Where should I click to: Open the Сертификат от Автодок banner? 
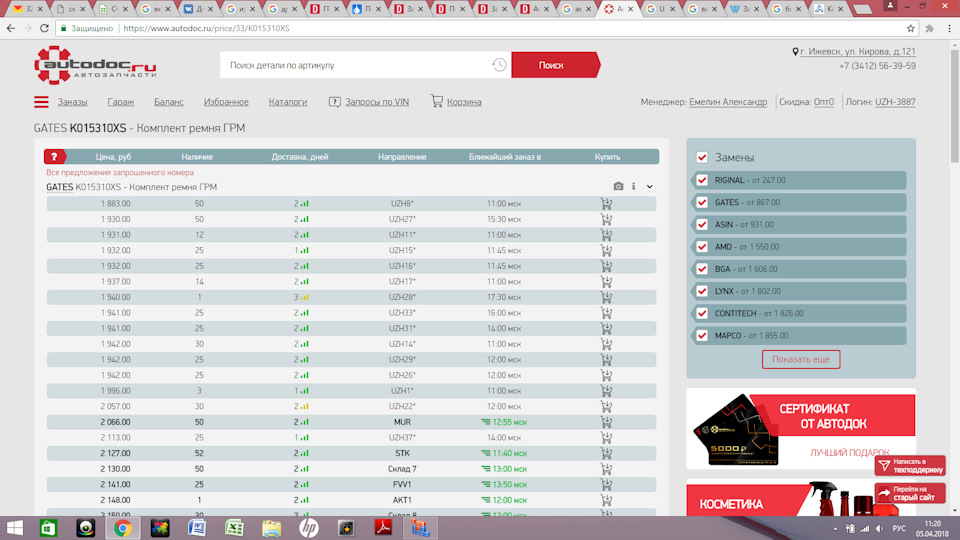[x=801, y=429]
